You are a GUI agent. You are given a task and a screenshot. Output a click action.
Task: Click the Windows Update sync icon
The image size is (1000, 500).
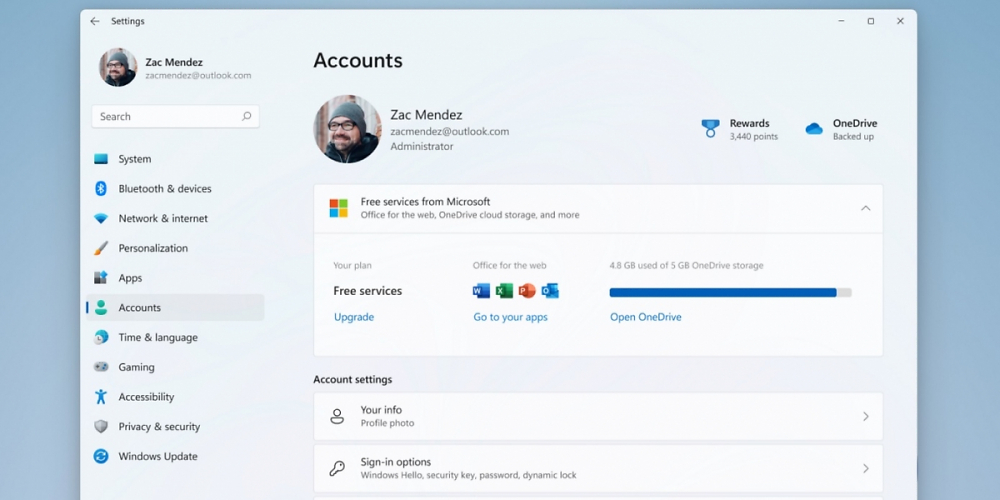(x=101, y=456)
